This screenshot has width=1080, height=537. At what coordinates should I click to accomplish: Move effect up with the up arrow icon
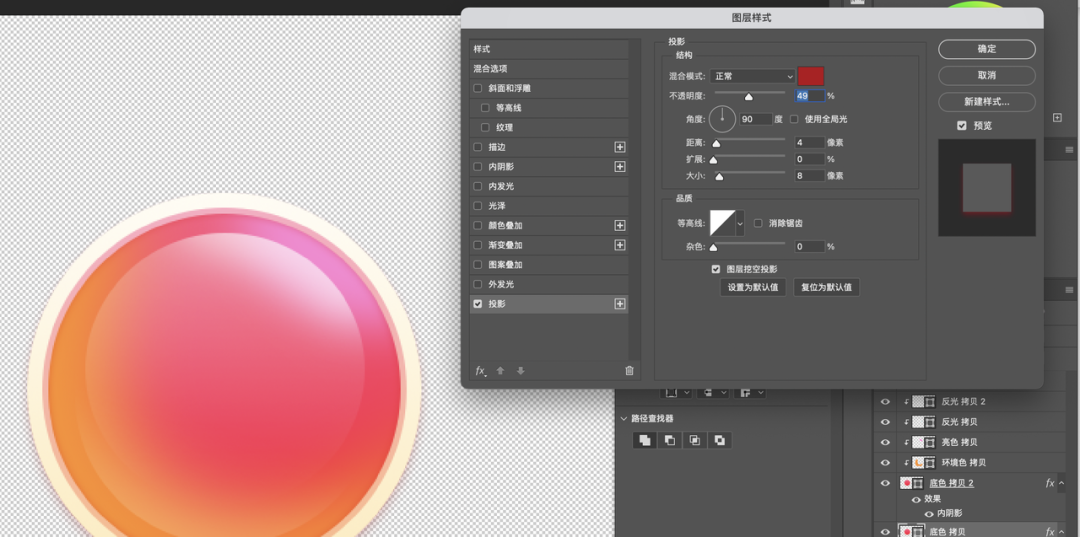(501, 371)
